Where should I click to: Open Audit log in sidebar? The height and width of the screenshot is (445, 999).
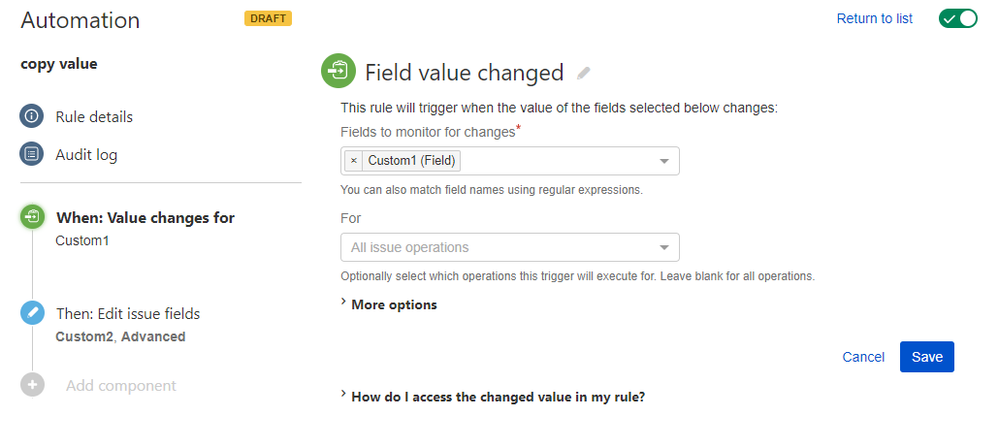click(86, 155)
